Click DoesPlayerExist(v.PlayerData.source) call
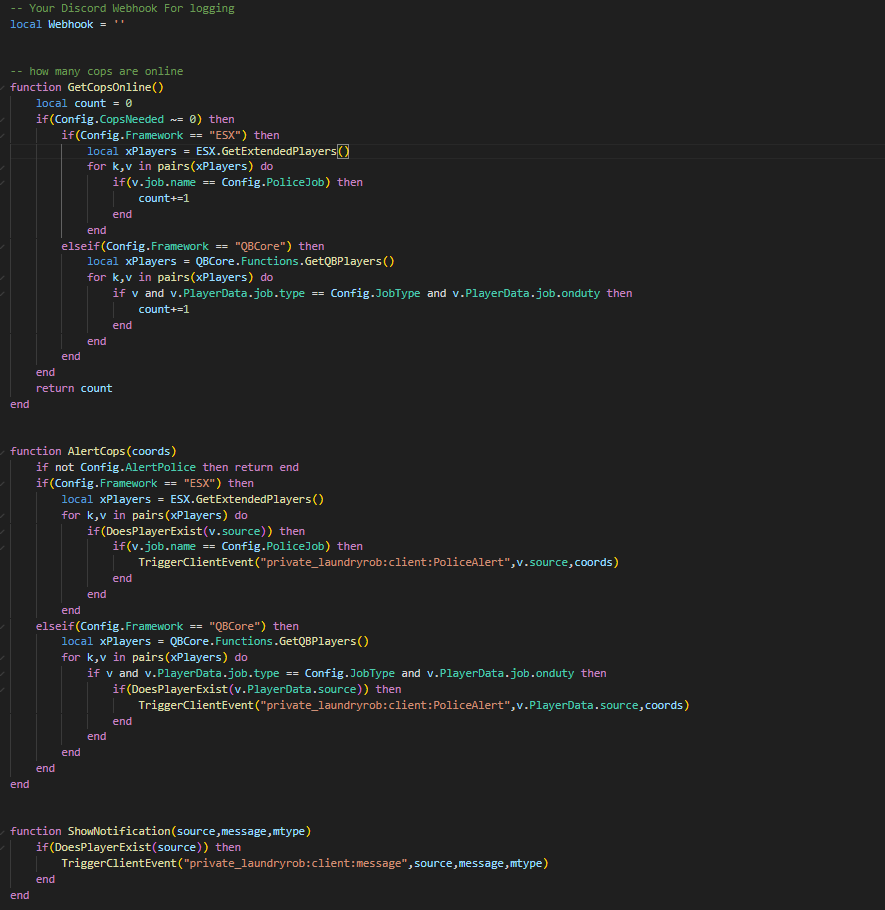 pyautogui.click(x=247, y=689)
